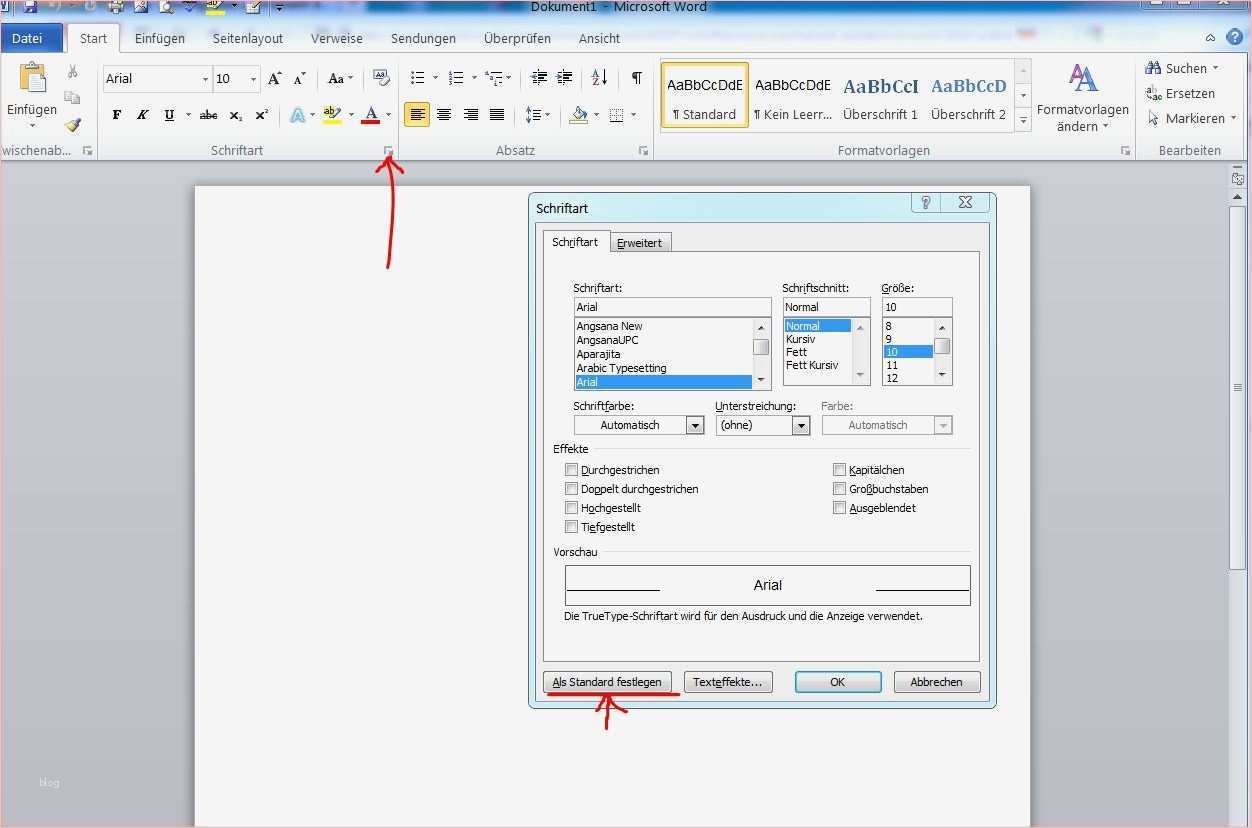Check Hochgestellt checkbox
The height and width of the screenshot is (828, 1252).
[571, 508]
